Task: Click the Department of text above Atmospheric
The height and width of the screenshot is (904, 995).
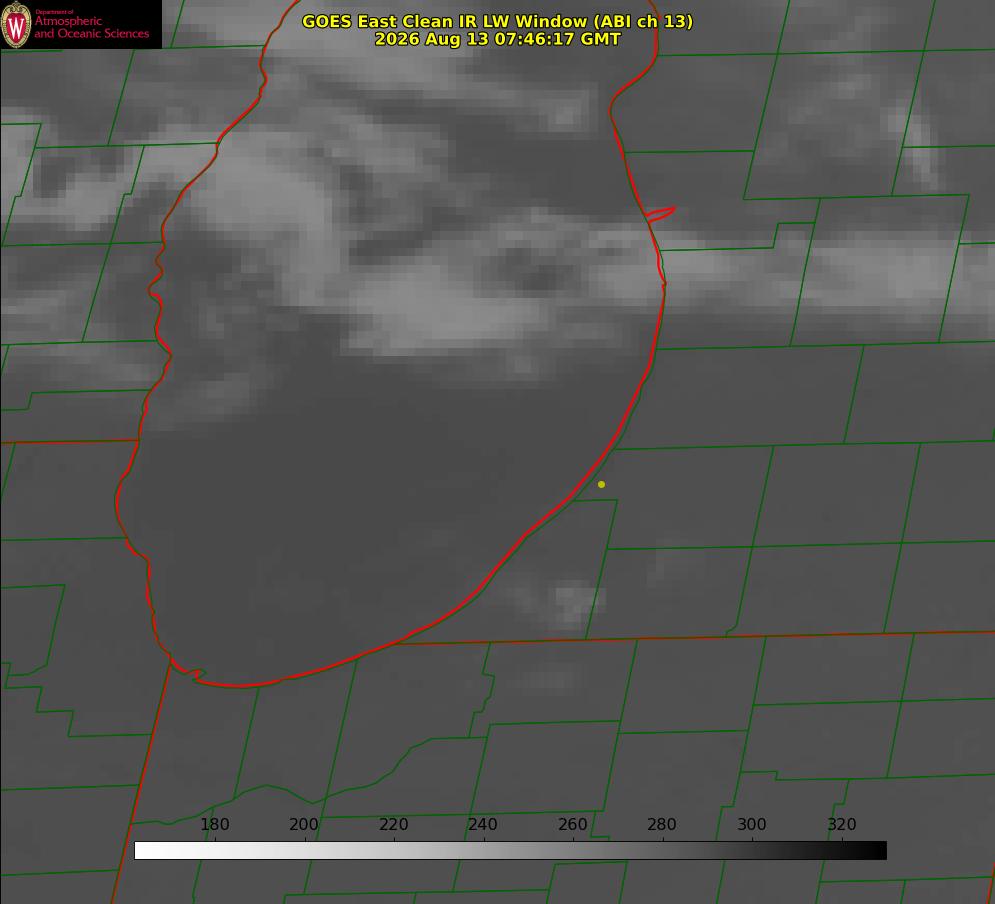Action: pos(54,11)
